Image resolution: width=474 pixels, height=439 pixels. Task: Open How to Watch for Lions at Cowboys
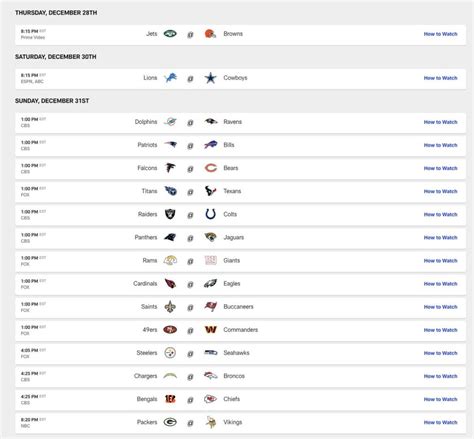(x=440, y=78)
